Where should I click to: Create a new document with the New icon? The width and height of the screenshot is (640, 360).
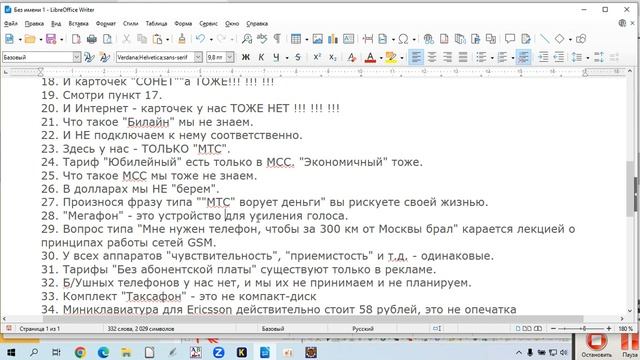pos(9,39)
